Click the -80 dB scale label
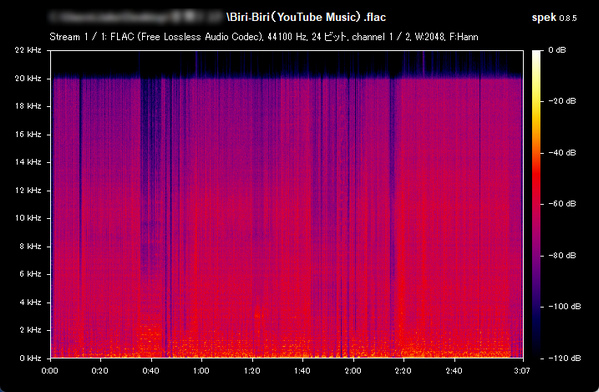 tap(562, 255)
